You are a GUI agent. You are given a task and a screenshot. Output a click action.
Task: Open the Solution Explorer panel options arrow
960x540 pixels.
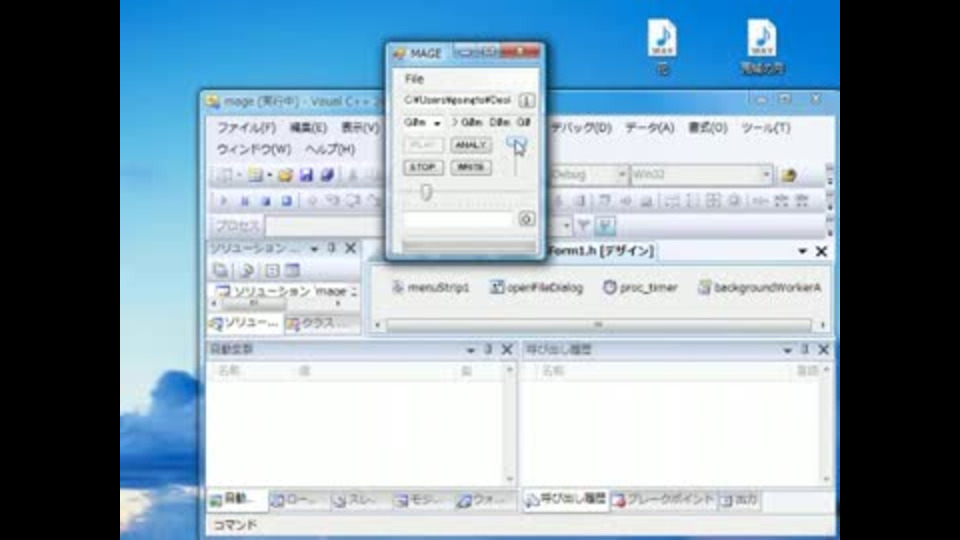(x=314, y=249)
